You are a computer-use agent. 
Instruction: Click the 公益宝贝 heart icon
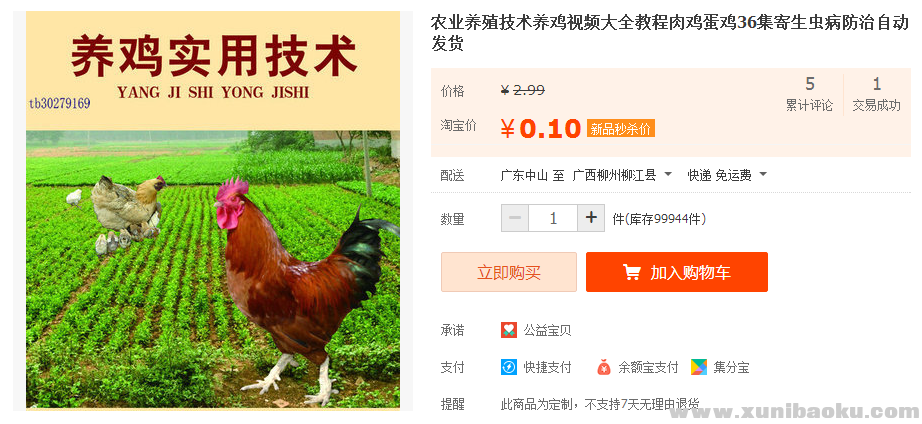click(509, 330)
